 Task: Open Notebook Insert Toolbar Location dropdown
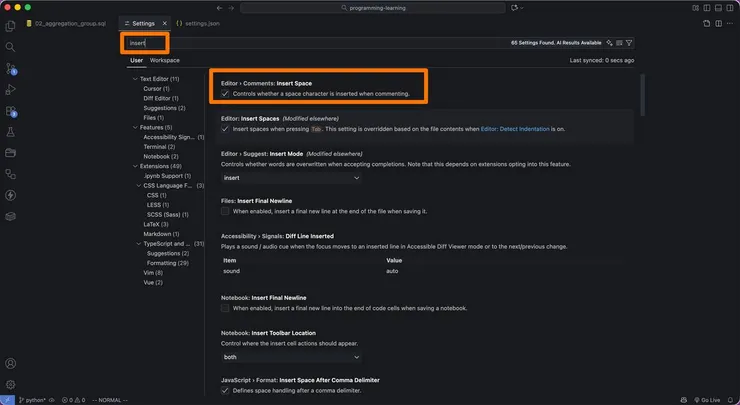click(291, 357)
